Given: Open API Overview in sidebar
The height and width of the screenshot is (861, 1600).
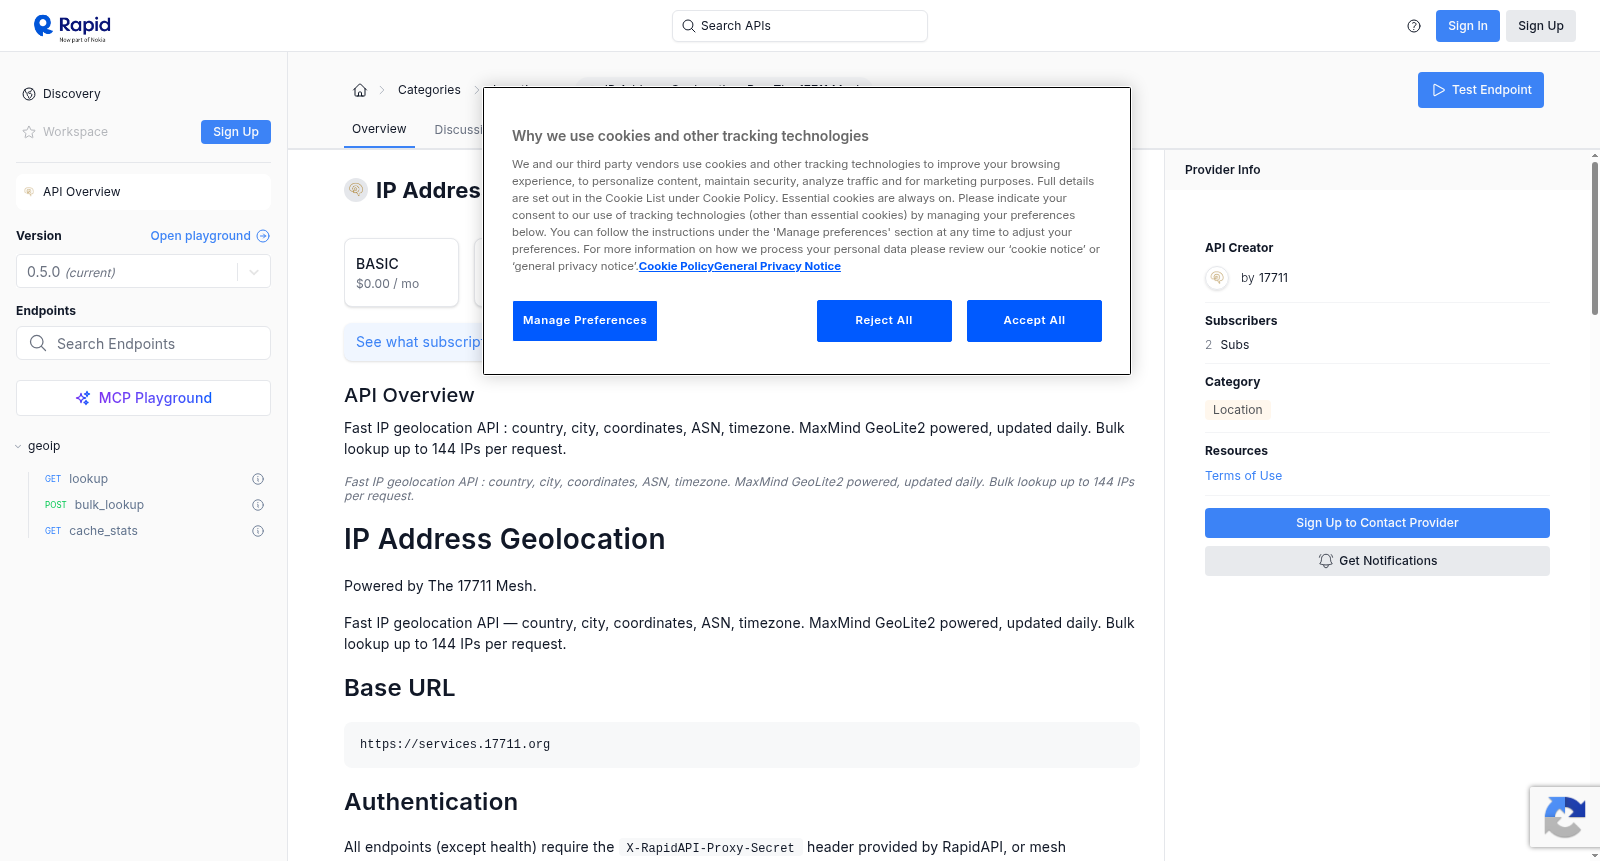Looking at the screenshot, I should [143, 192].
